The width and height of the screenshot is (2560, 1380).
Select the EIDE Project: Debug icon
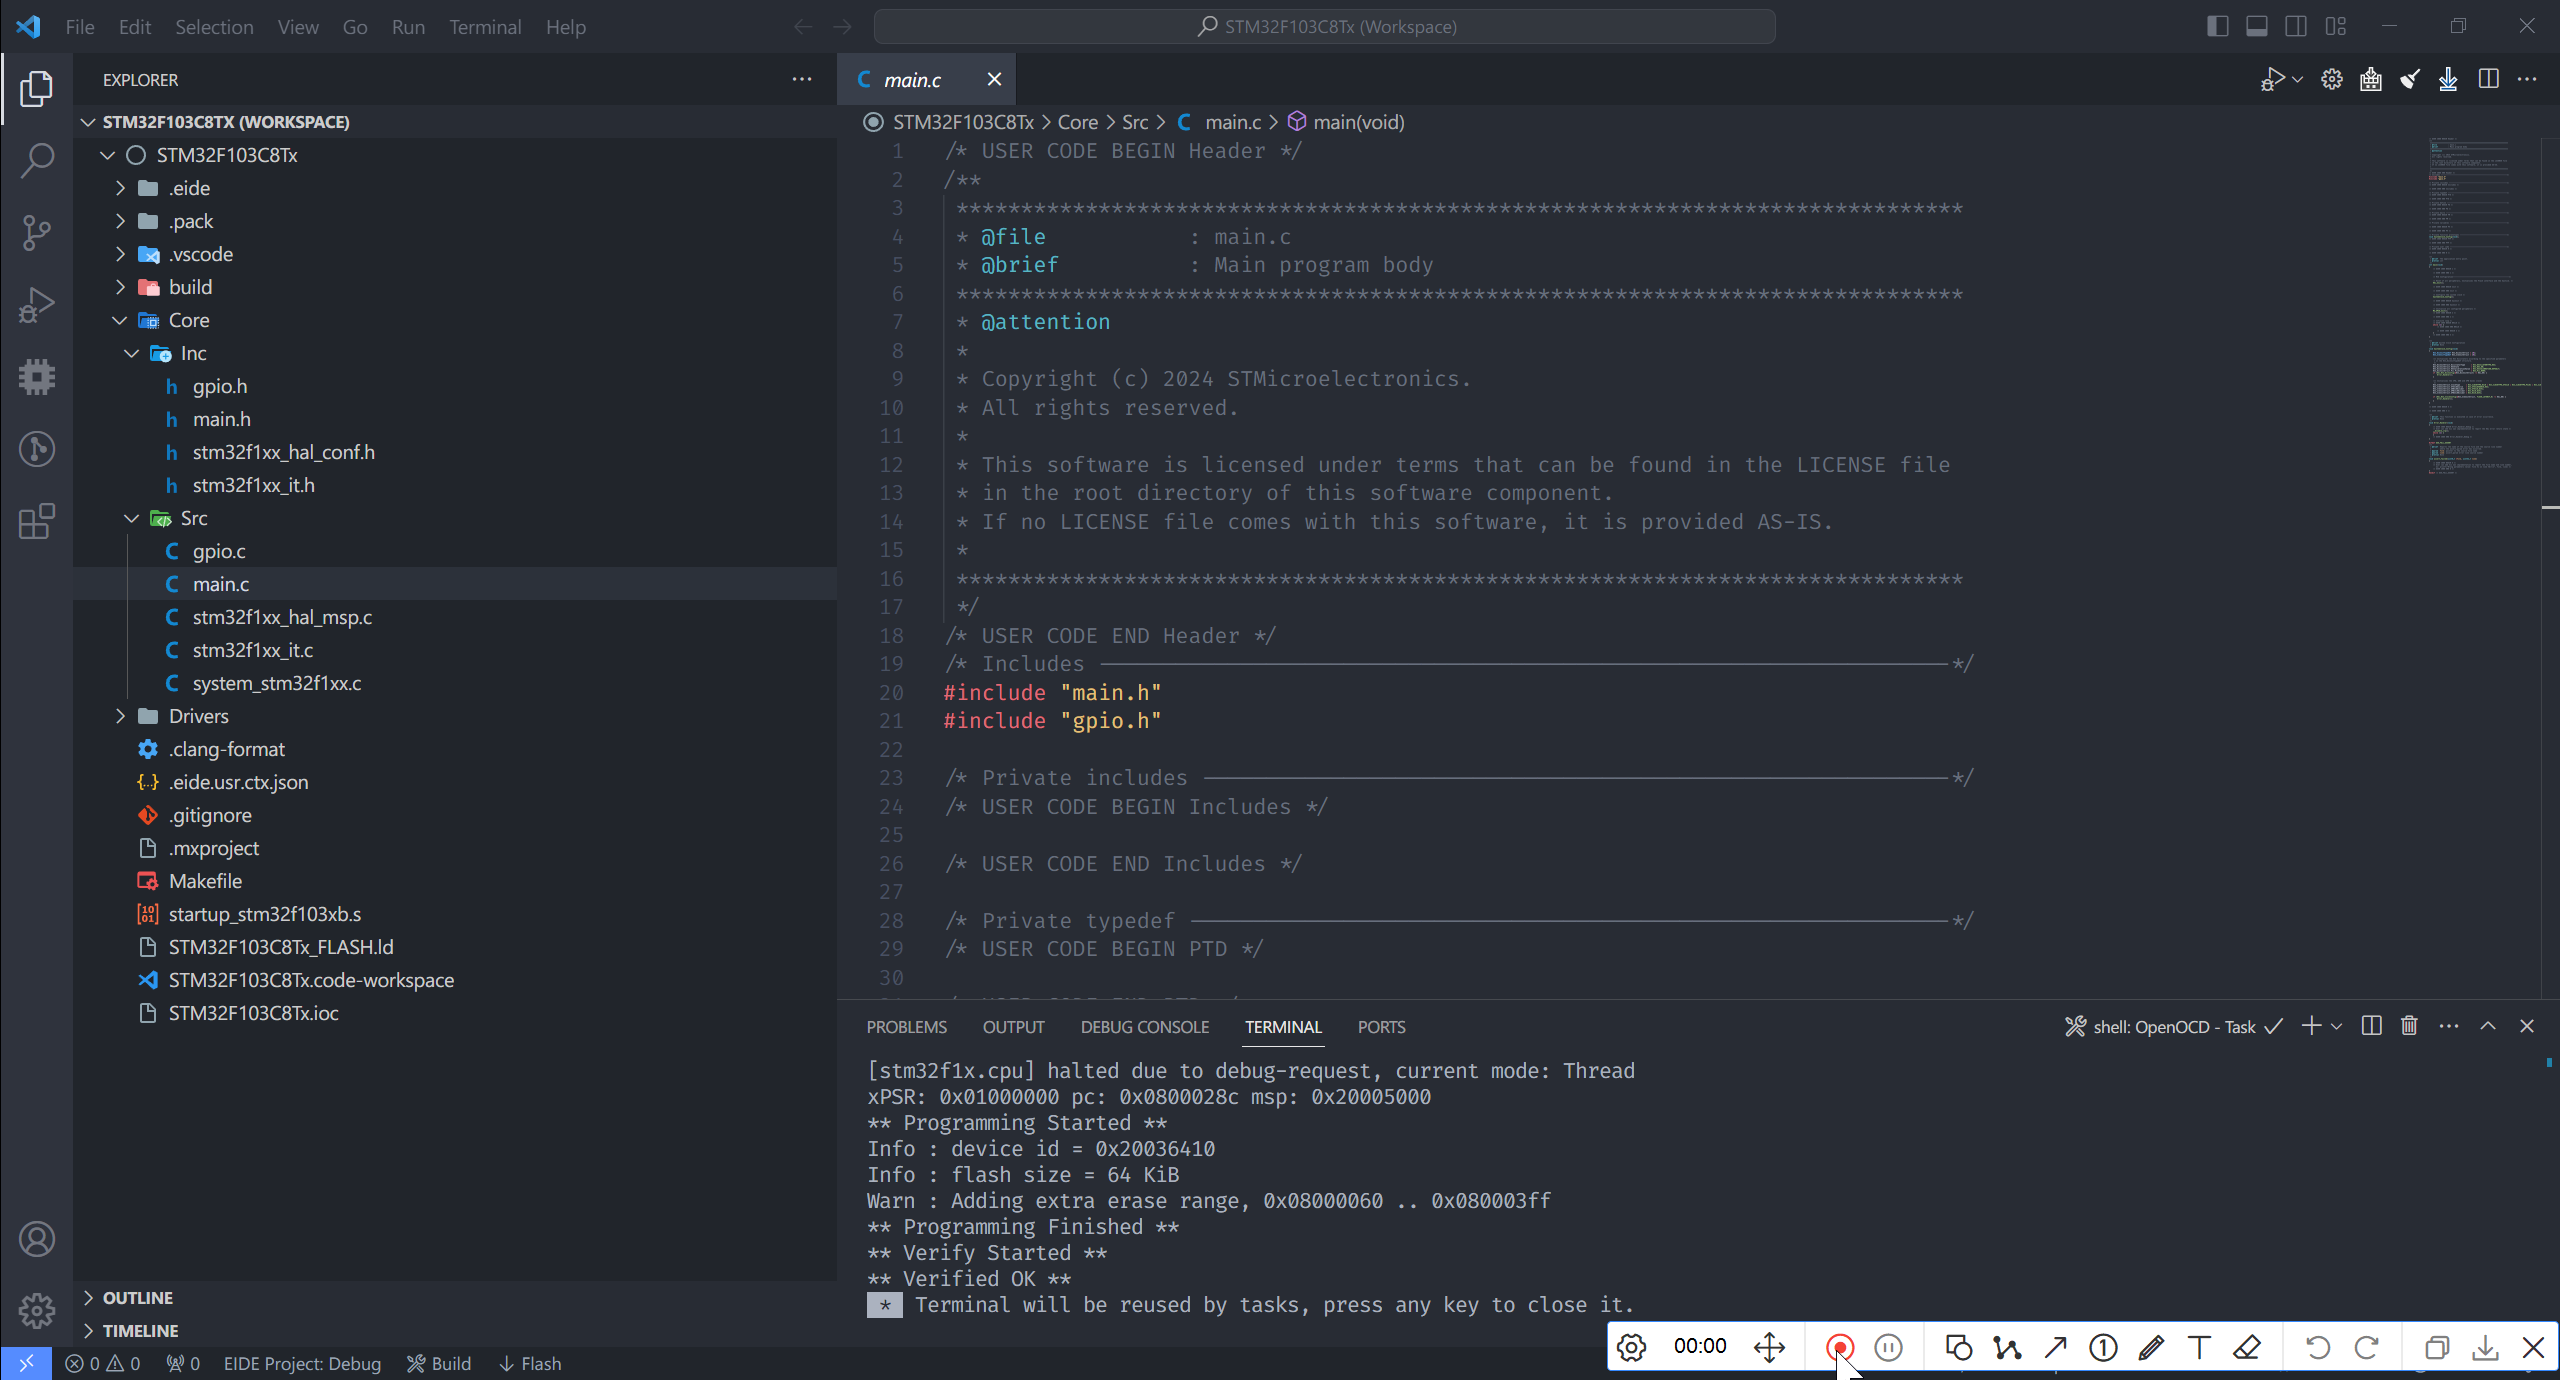click(x=302, y=1363)
